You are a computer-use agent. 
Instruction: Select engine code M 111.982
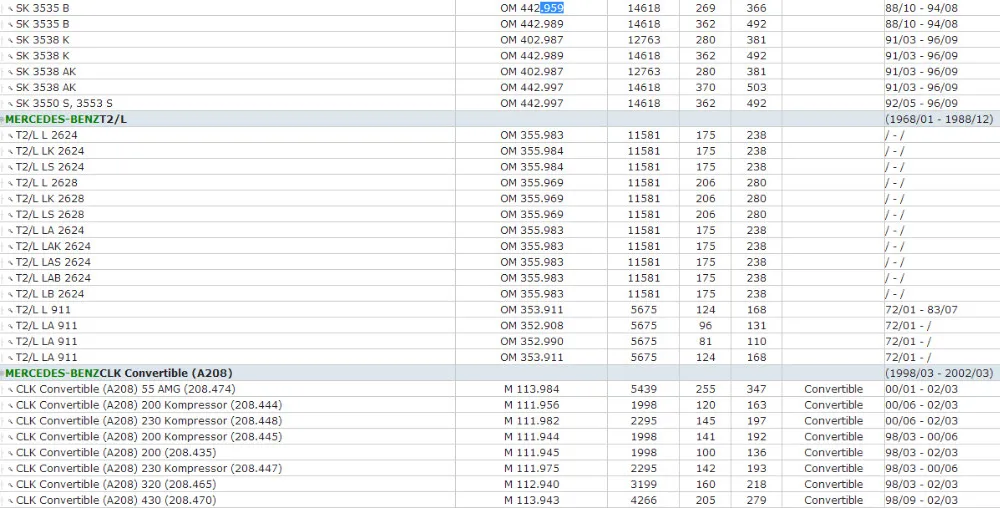coord(532,421)
